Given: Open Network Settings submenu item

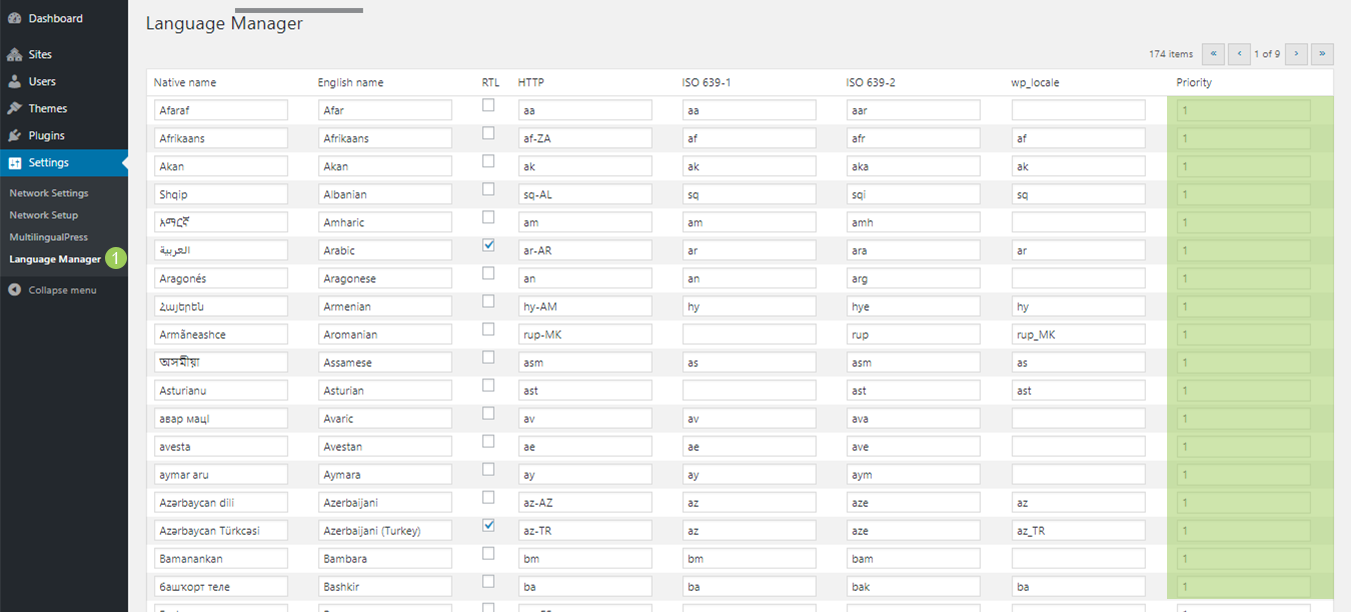Looking at the screenshot, I should point(49,193).
